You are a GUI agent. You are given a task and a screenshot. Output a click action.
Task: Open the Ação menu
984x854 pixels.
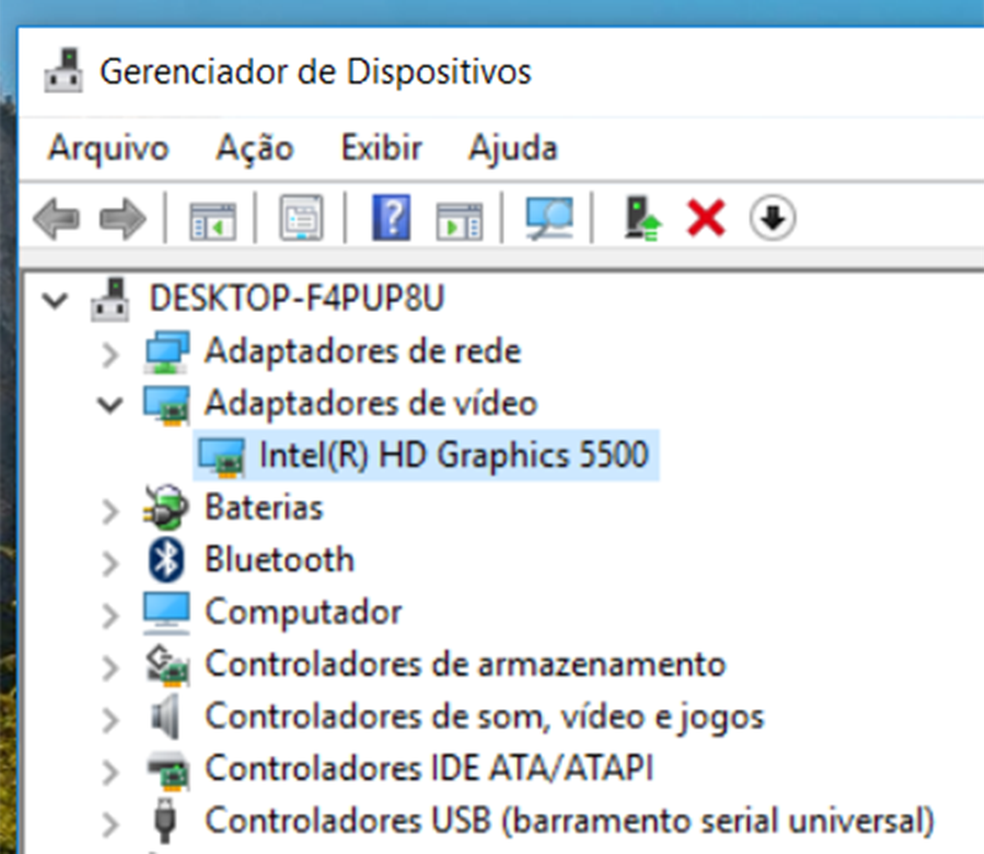[255, 149]
